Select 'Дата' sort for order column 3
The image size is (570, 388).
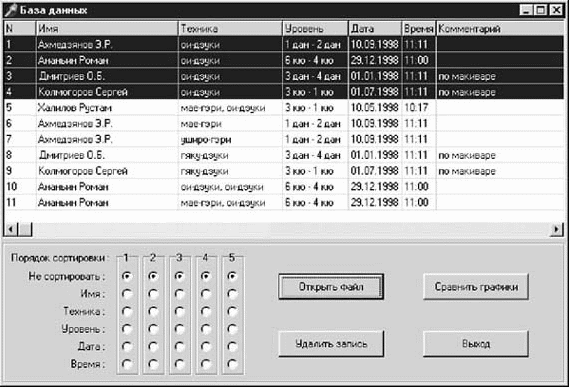click(x=180, y=347)
